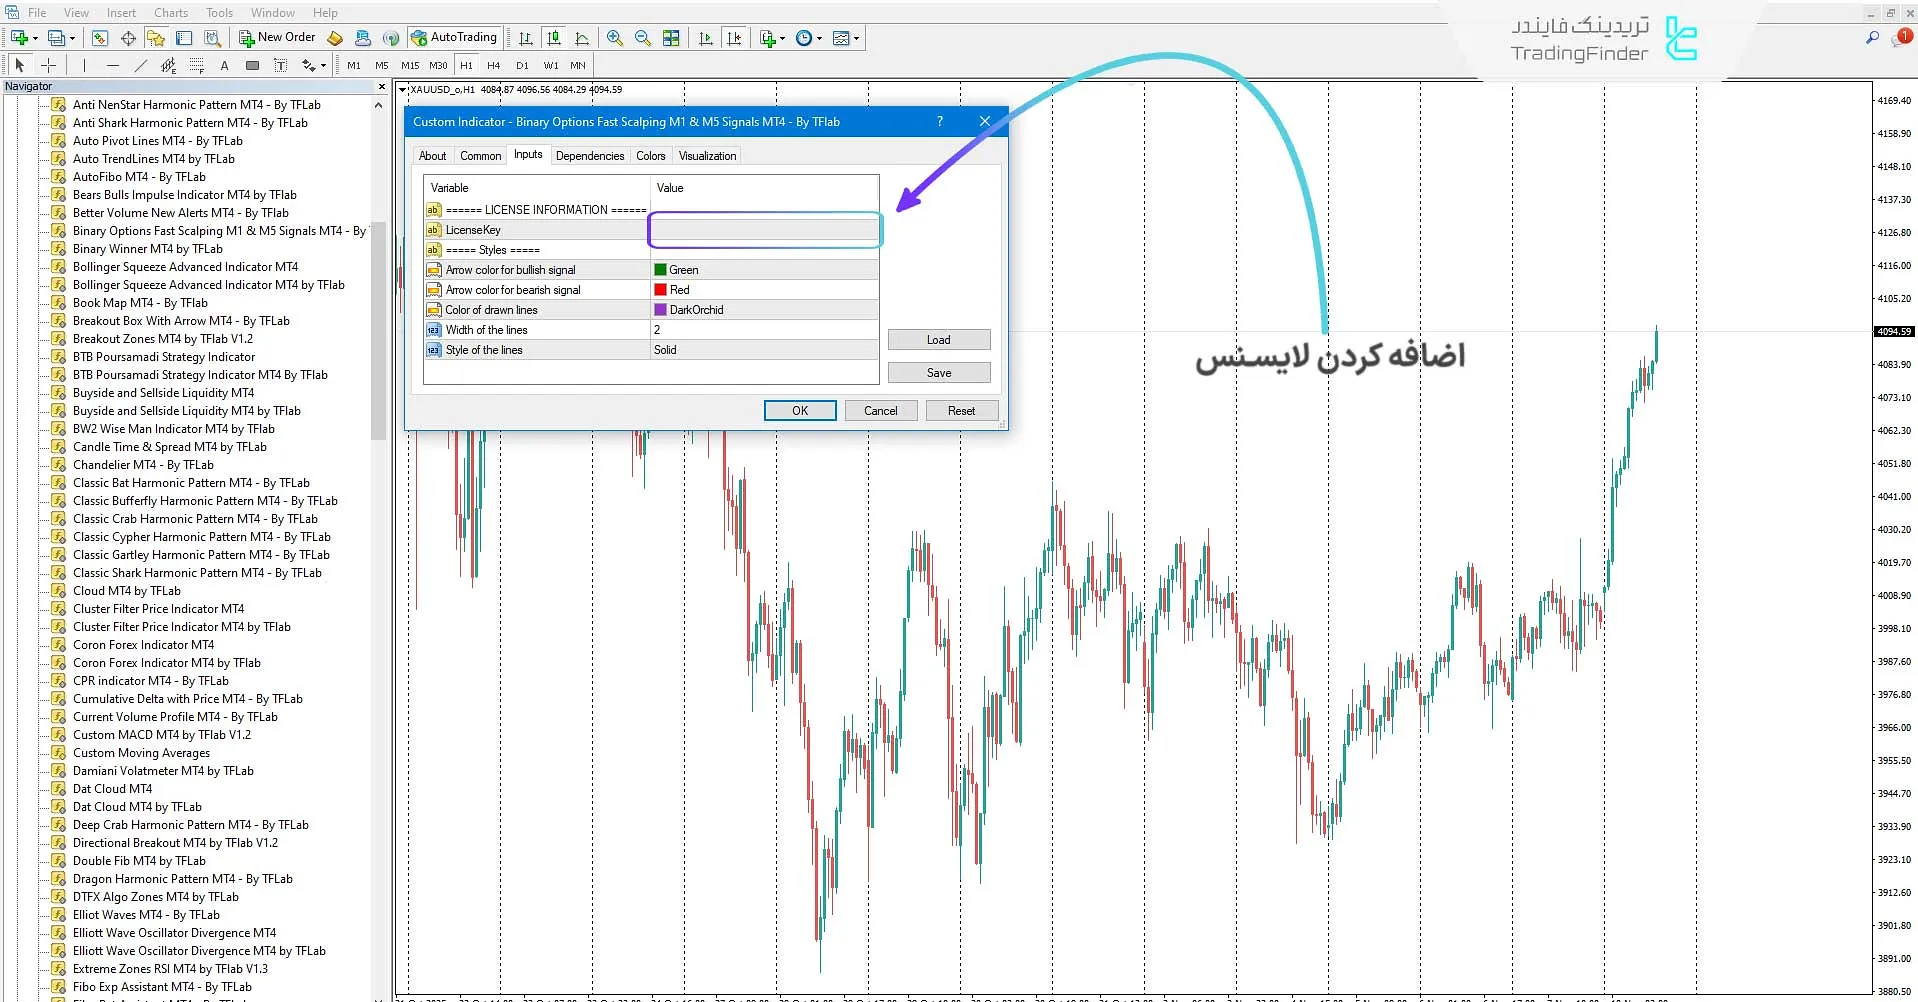Enable M5 timeframe button
Image resolution: width=1918 pixels, height=1002 pixels.
[381, 65]
